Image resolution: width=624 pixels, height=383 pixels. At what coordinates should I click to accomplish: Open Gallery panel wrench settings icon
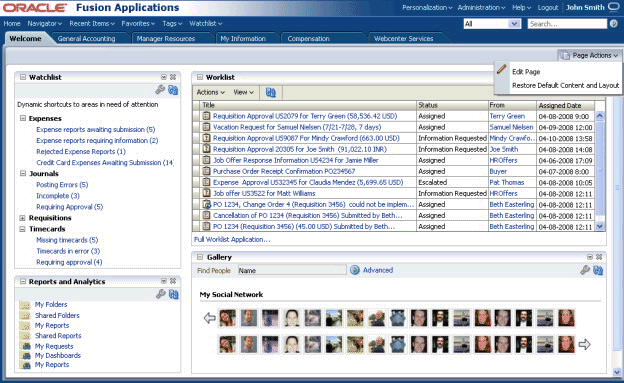585,270
